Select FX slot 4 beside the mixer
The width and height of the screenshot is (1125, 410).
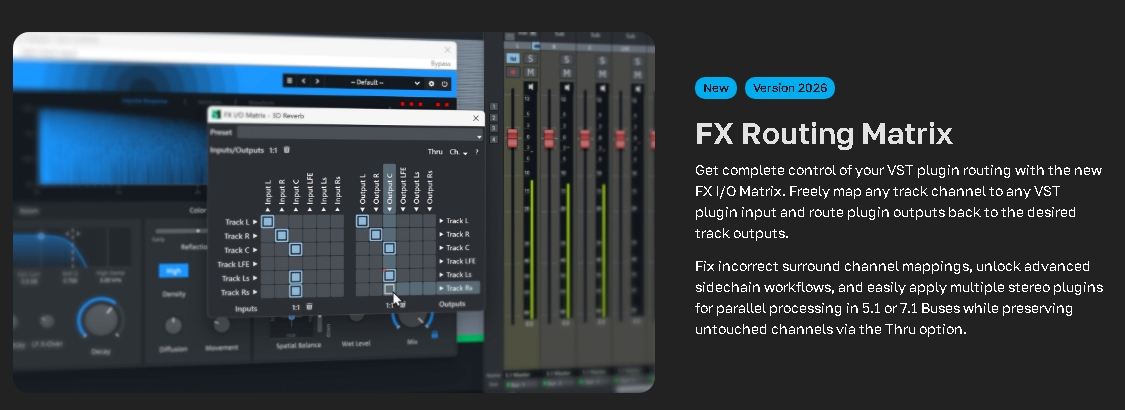point(494,139)
